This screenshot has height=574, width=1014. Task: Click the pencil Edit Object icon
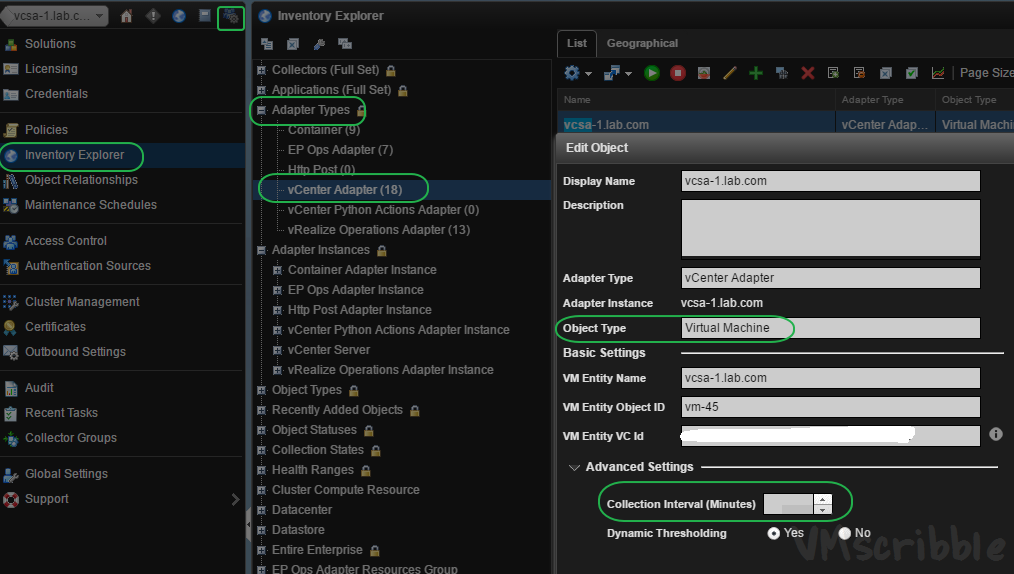point(729,73)
